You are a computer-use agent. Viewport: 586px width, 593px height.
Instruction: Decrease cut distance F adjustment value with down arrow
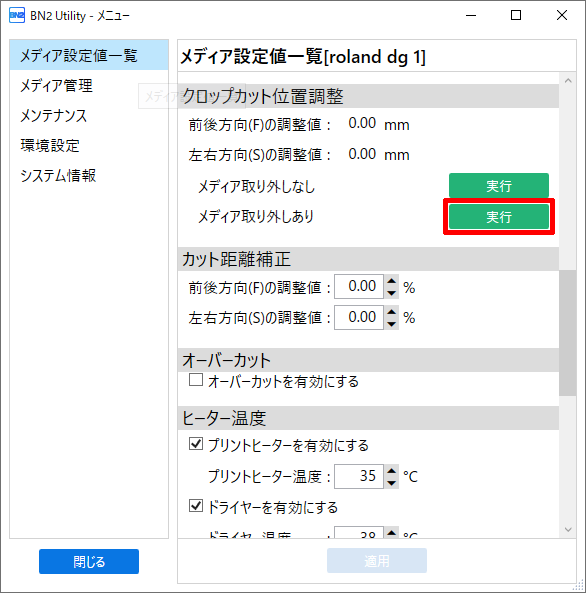[392, 293]
